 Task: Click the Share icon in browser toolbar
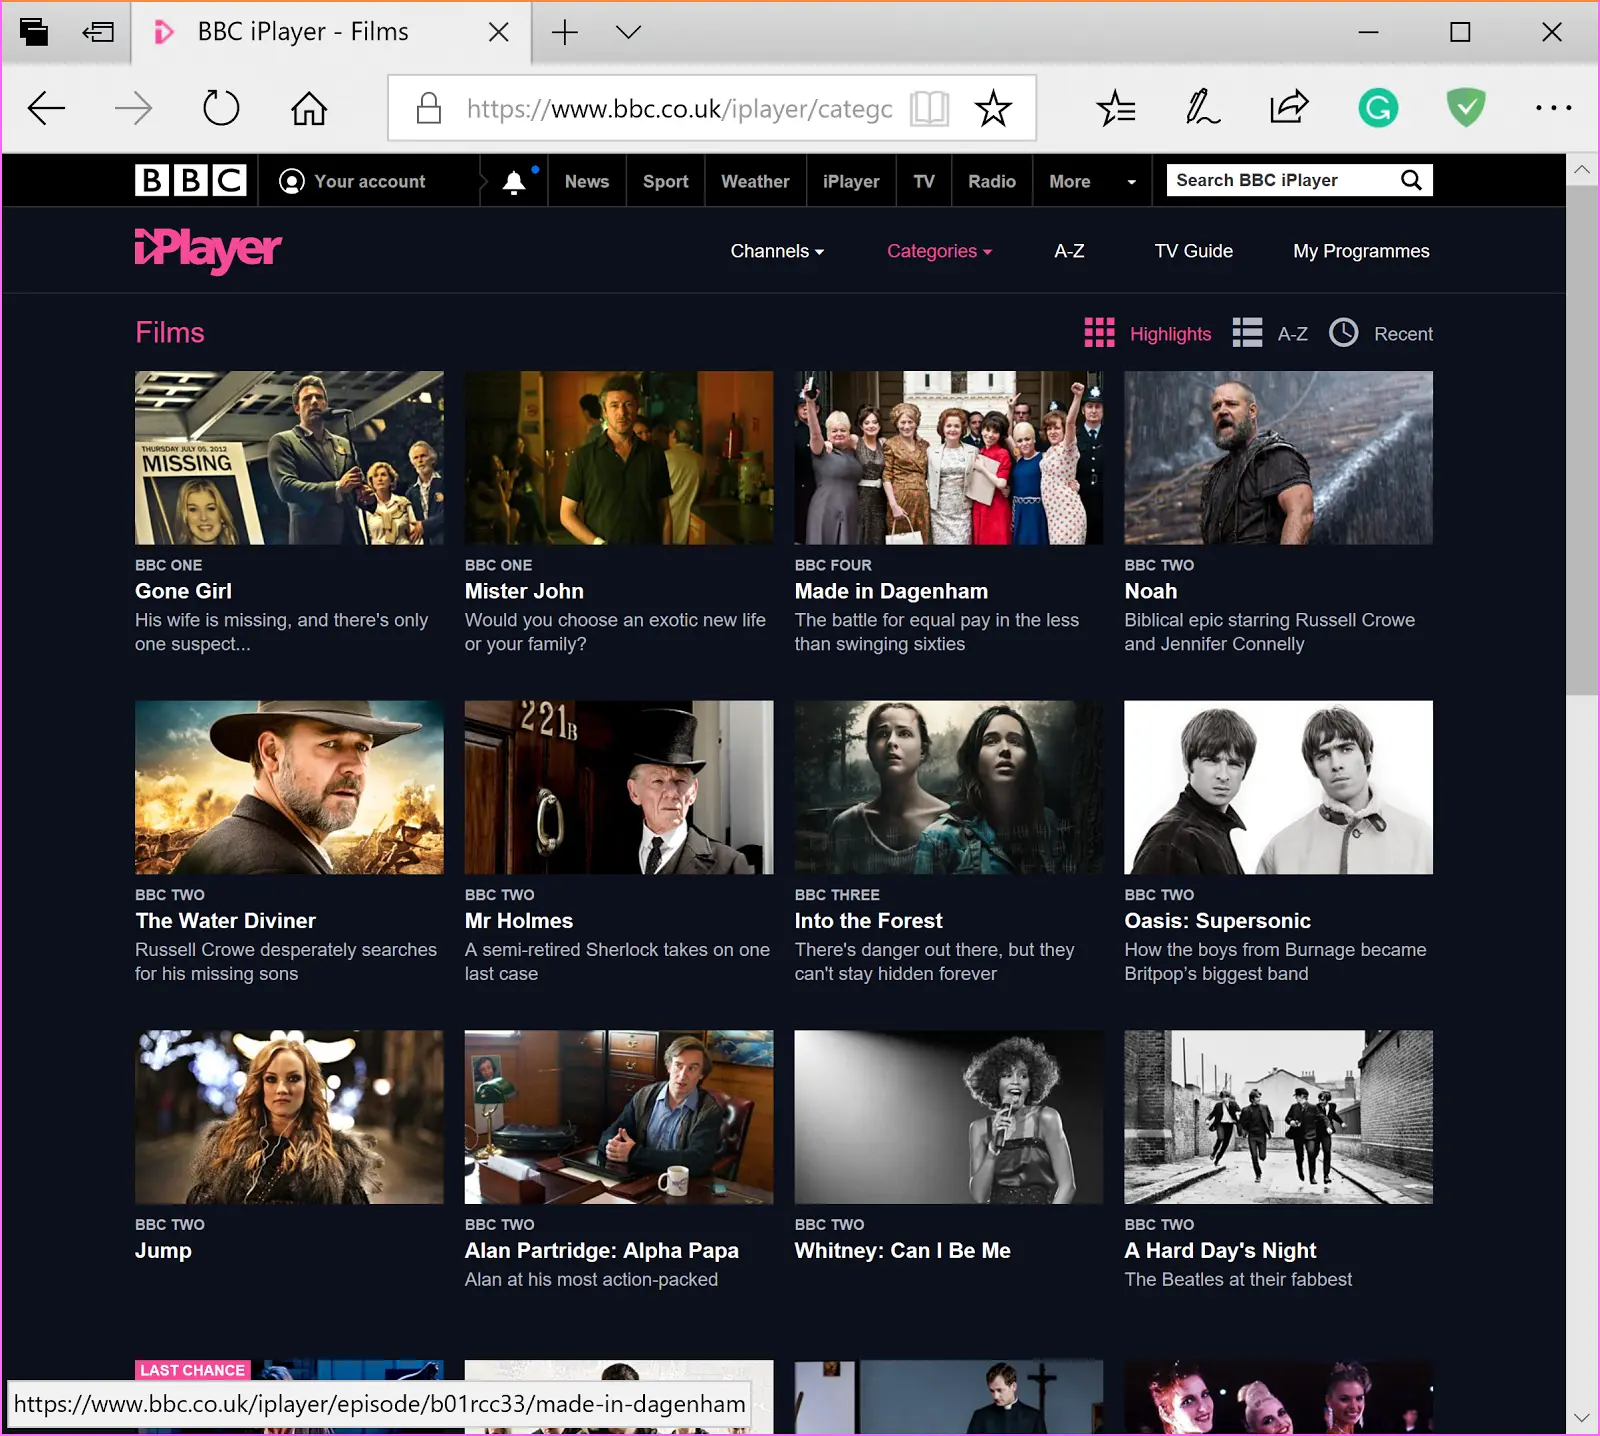[x=1289, y=107]
